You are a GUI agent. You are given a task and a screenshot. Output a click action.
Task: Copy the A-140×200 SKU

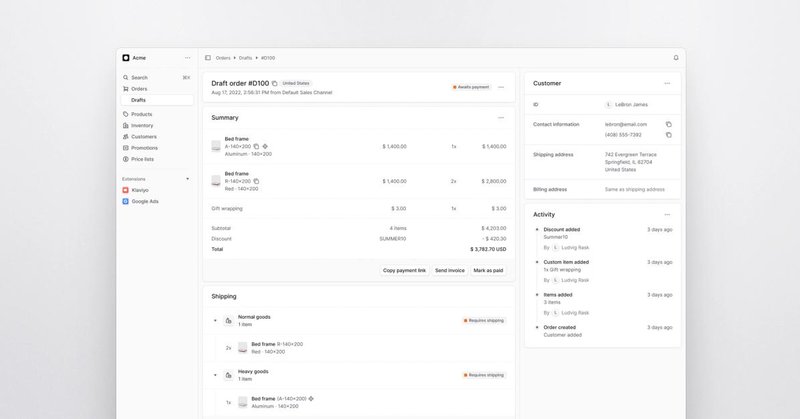click(x=256, y=146)
